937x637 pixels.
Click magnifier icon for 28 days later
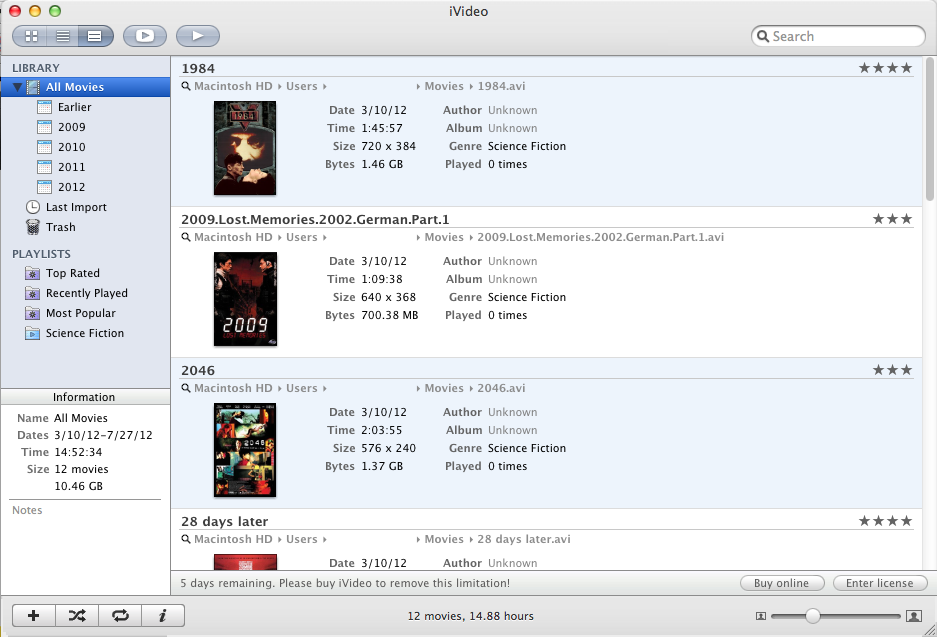point(186,540)
